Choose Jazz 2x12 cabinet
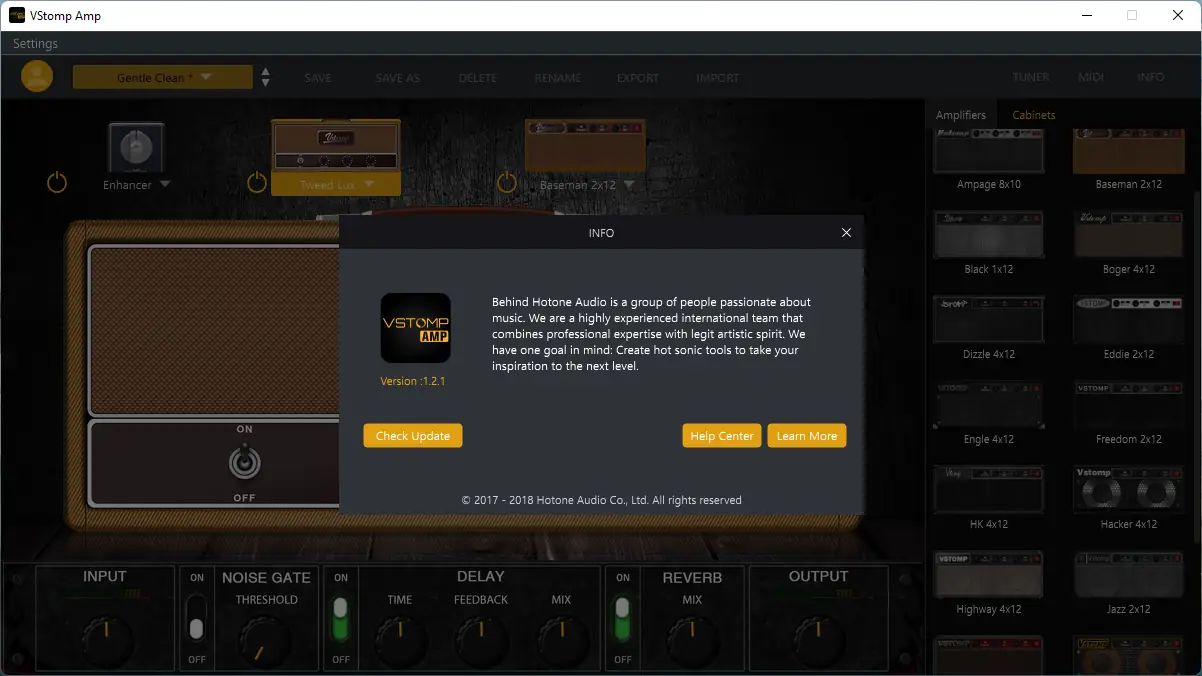Viewport: 1202px width, 676px height. (1129, 575)
